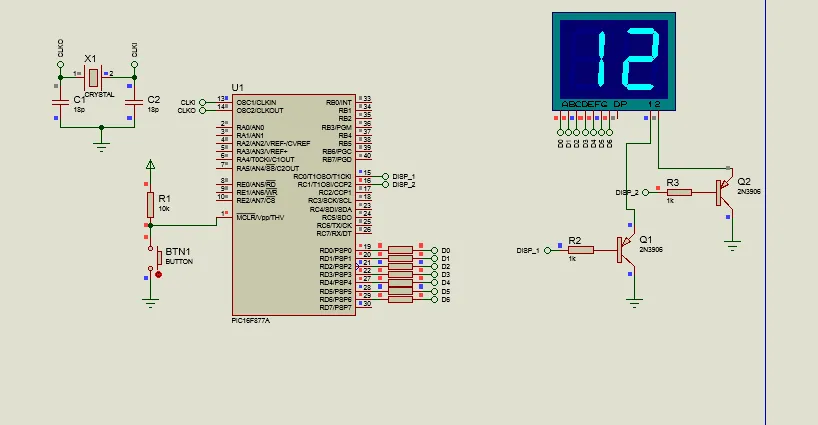Select transistor Q2 2N3906
Screen dimensions: 818x425
[725, 192]
